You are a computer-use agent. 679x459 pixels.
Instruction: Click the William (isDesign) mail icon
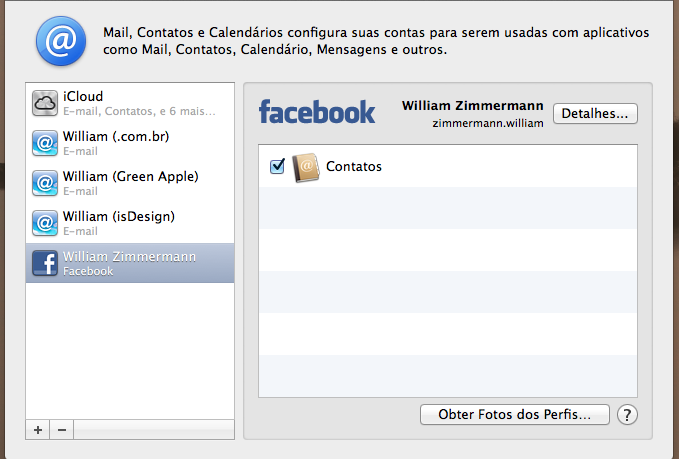pyautogui.click(x=45, y=223)
